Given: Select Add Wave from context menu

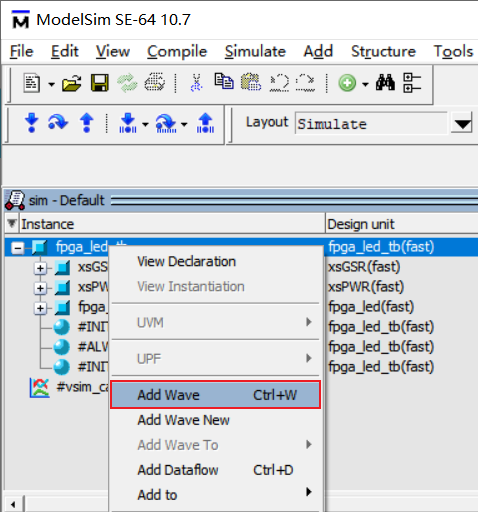Looking at the screenshot, I should click(x=215, y=395).
